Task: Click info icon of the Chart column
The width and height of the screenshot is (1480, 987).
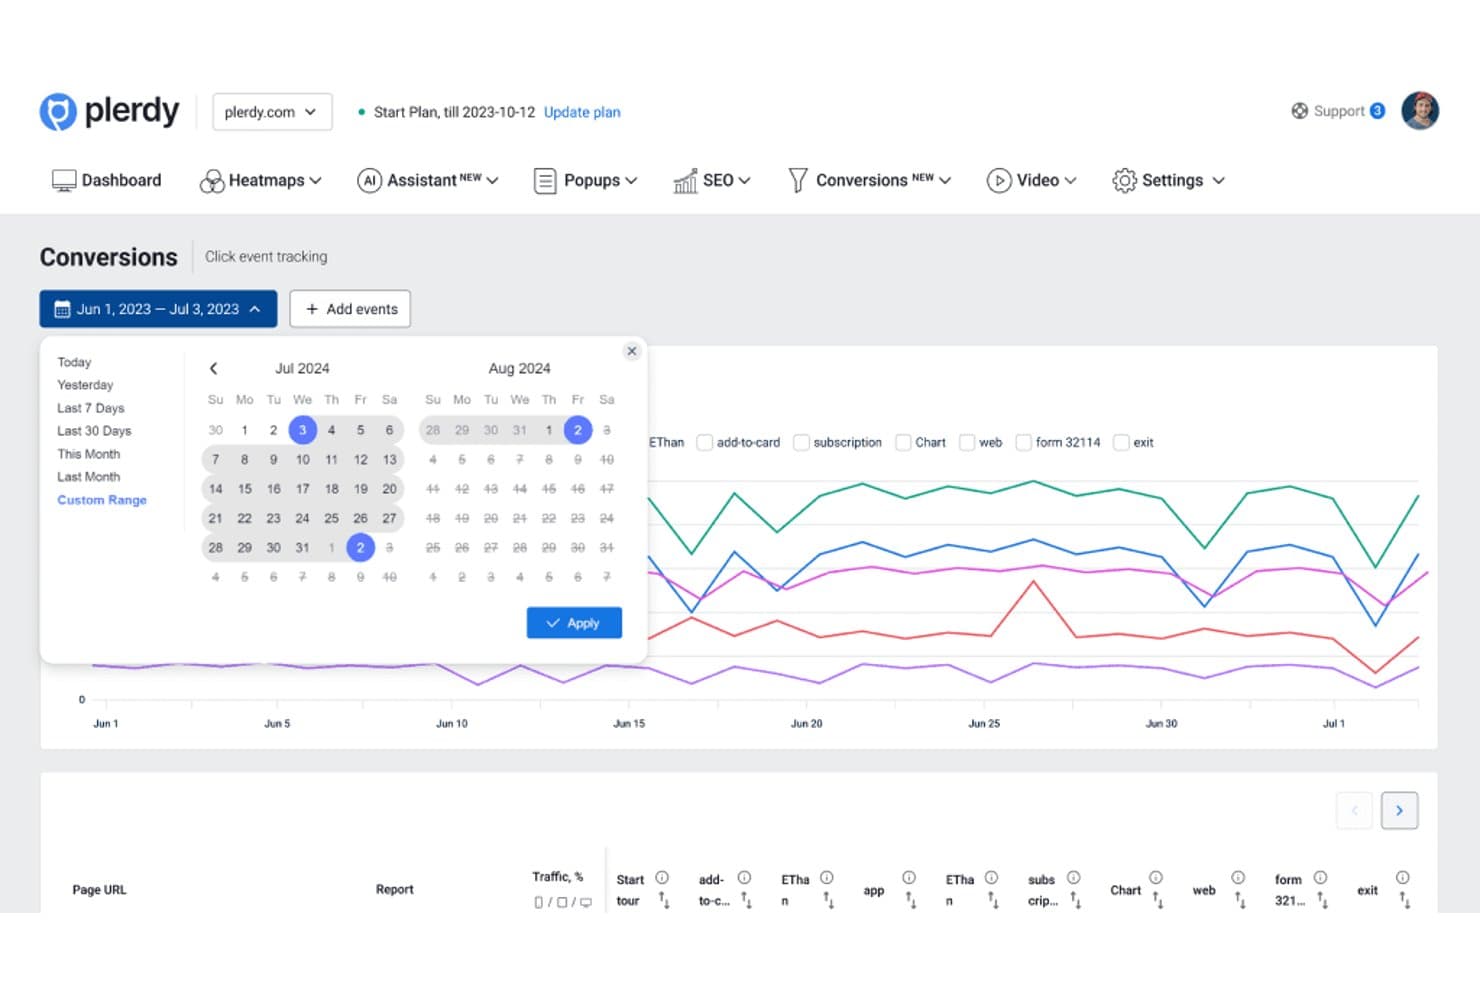Action: click(x=1156, y=877)
